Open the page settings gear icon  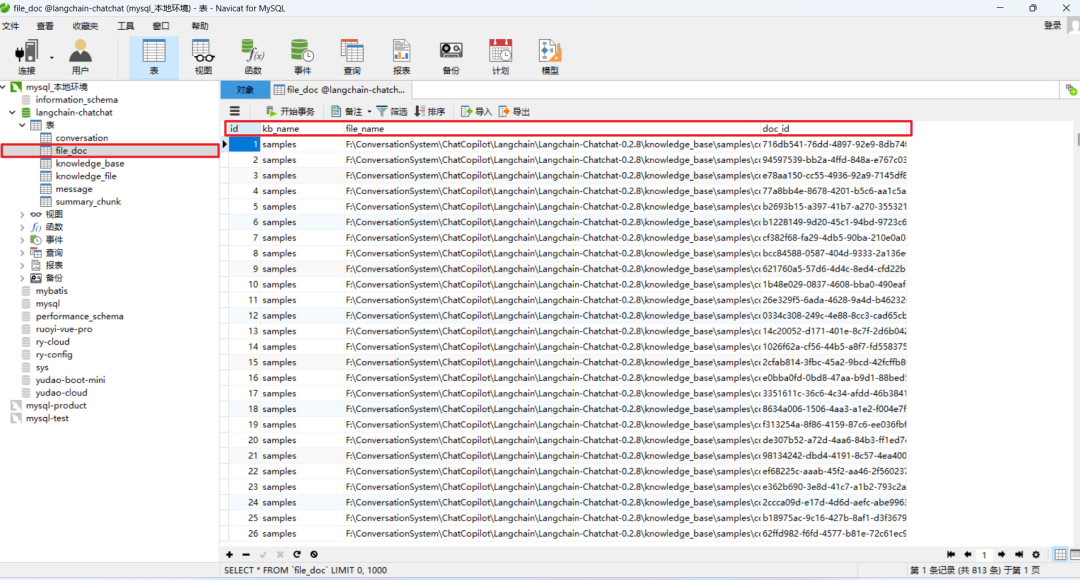[x=1036, y=555]
